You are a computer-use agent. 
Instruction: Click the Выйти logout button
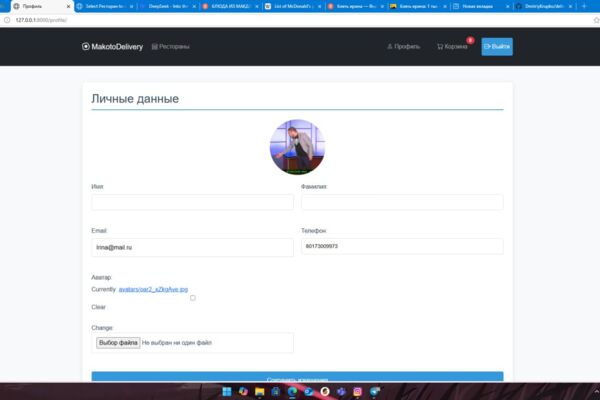coord(497,47)
